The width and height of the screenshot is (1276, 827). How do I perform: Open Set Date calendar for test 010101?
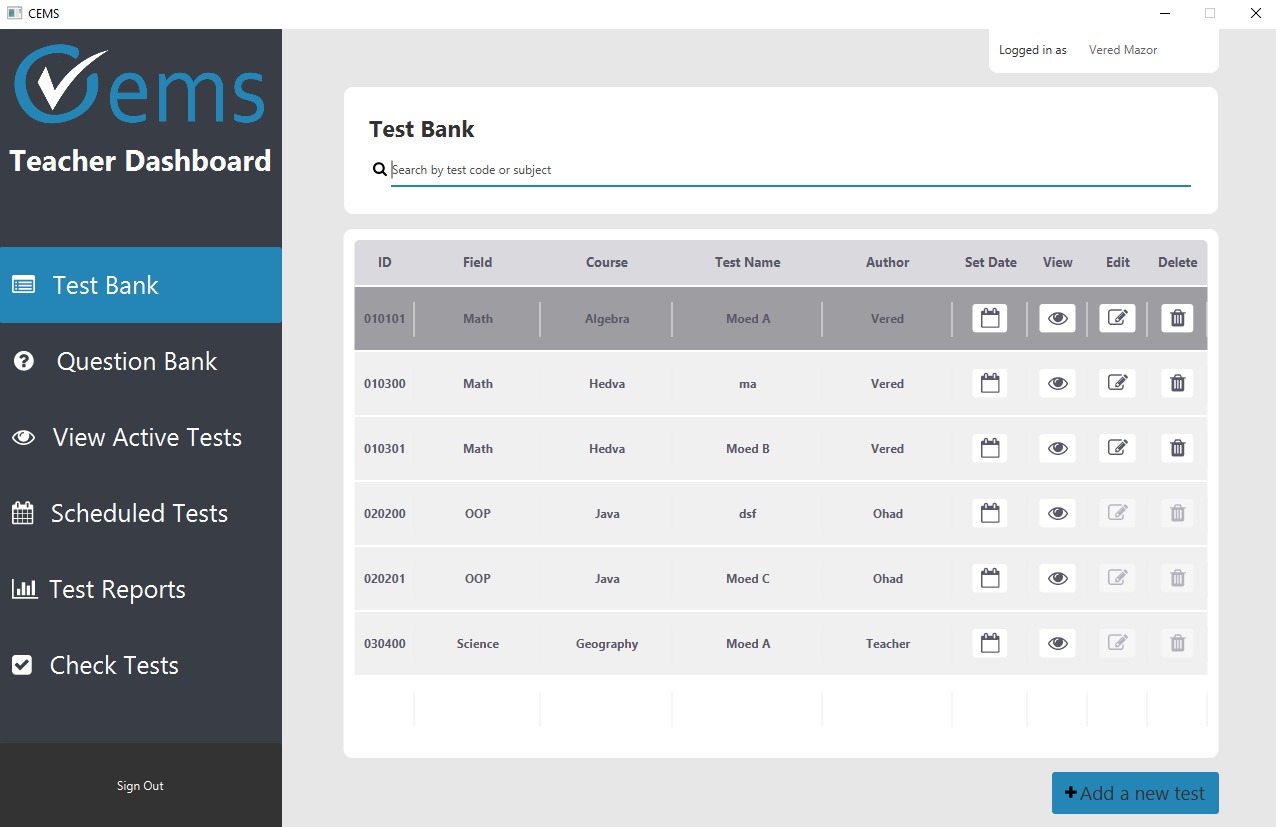coord(990,319)
